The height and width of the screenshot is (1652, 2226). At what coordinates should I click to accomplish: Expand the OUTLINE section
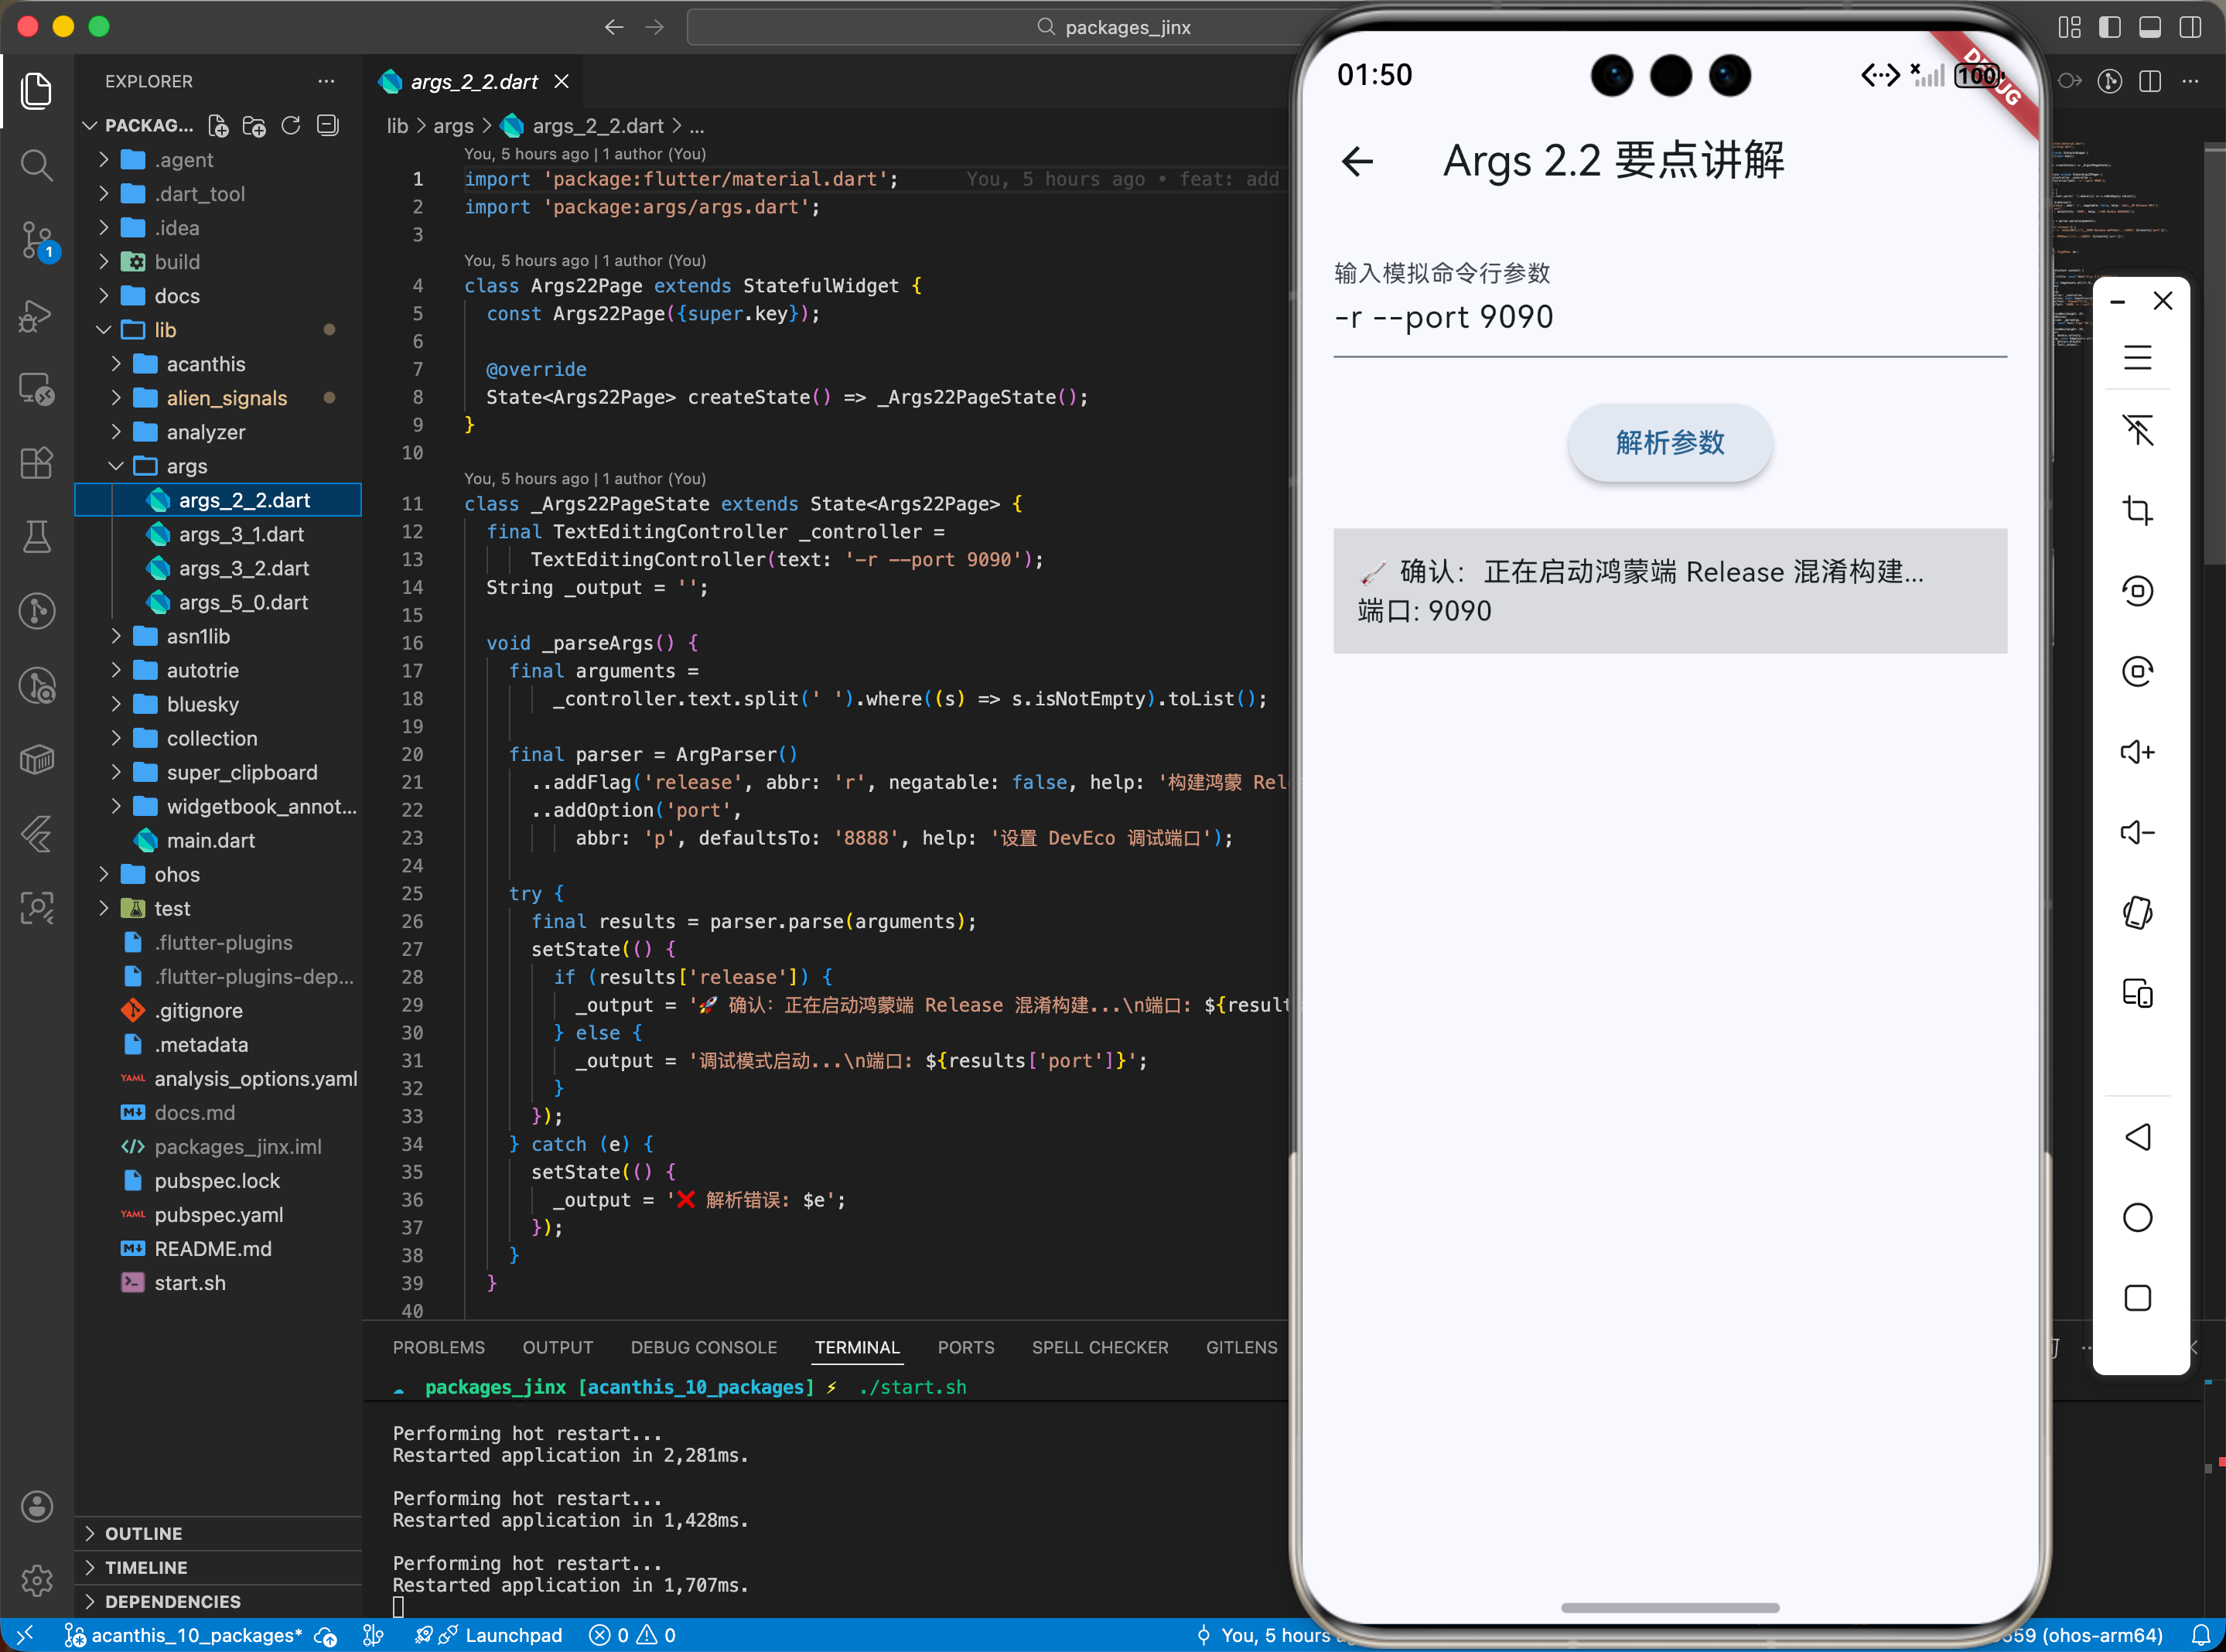click(143, 1533)
